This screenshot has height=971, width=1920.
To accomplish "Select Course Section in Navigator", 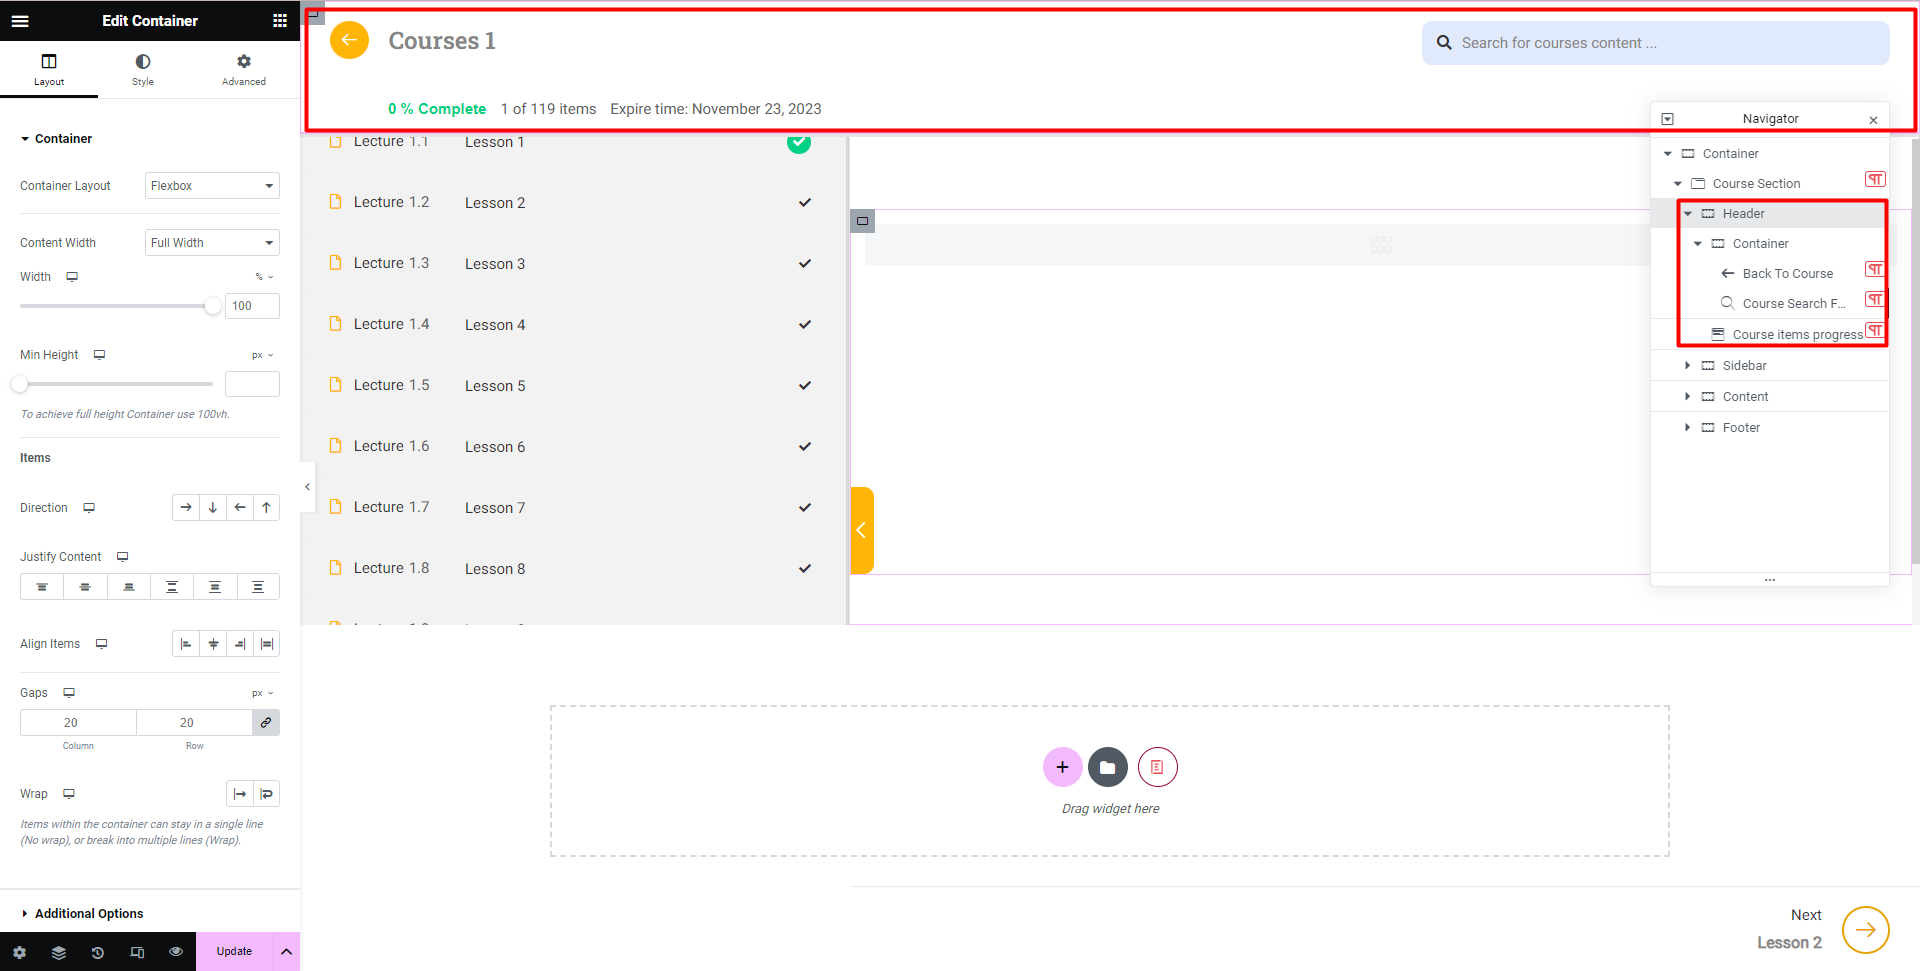I will (x=1756, y=184).
